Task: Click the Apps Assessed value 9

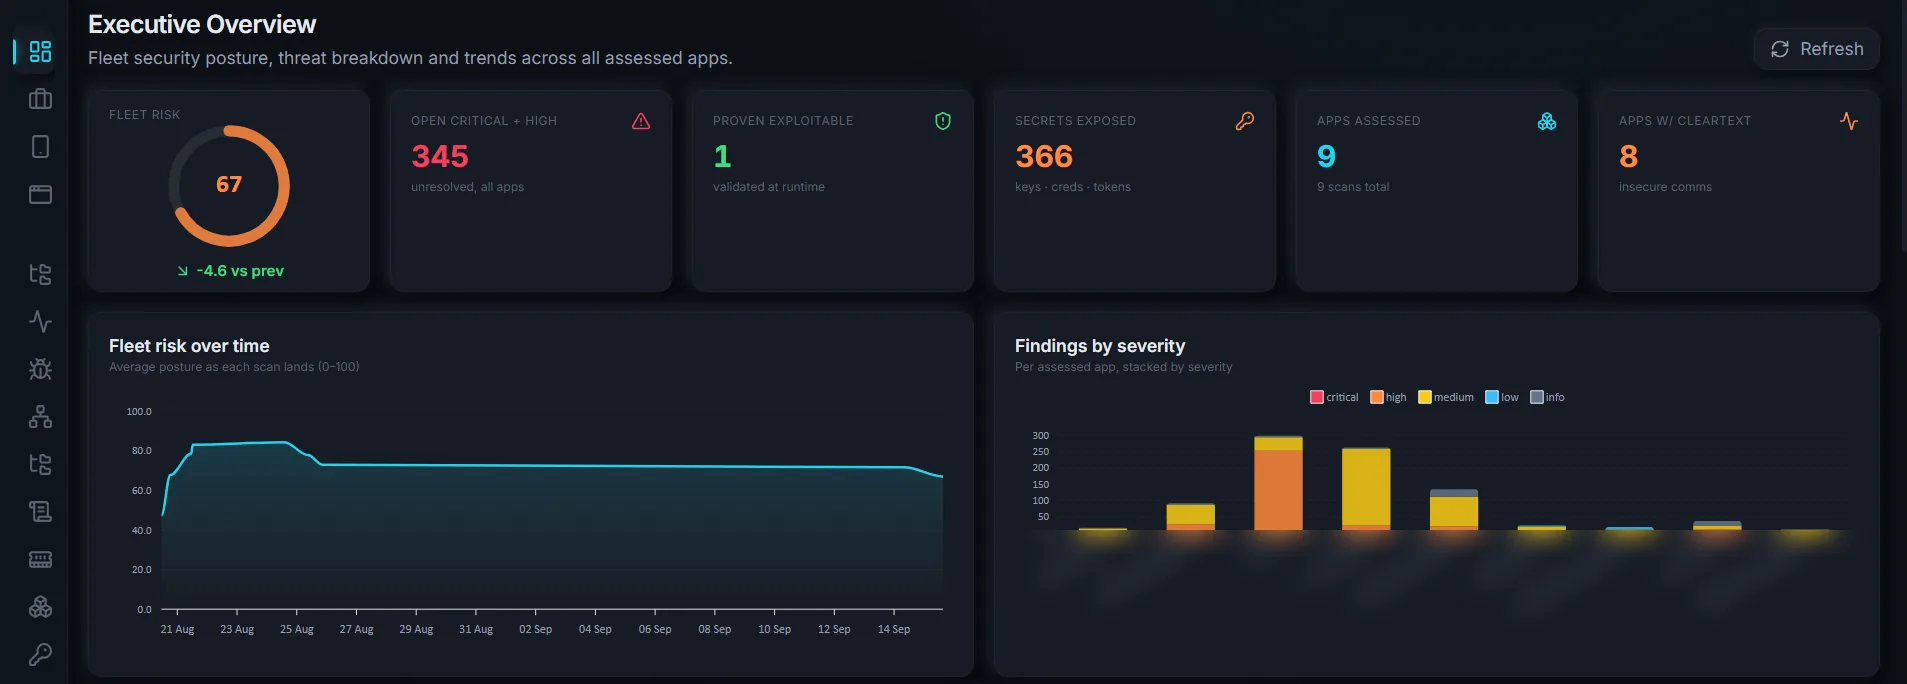Action: coord(1326,156)
